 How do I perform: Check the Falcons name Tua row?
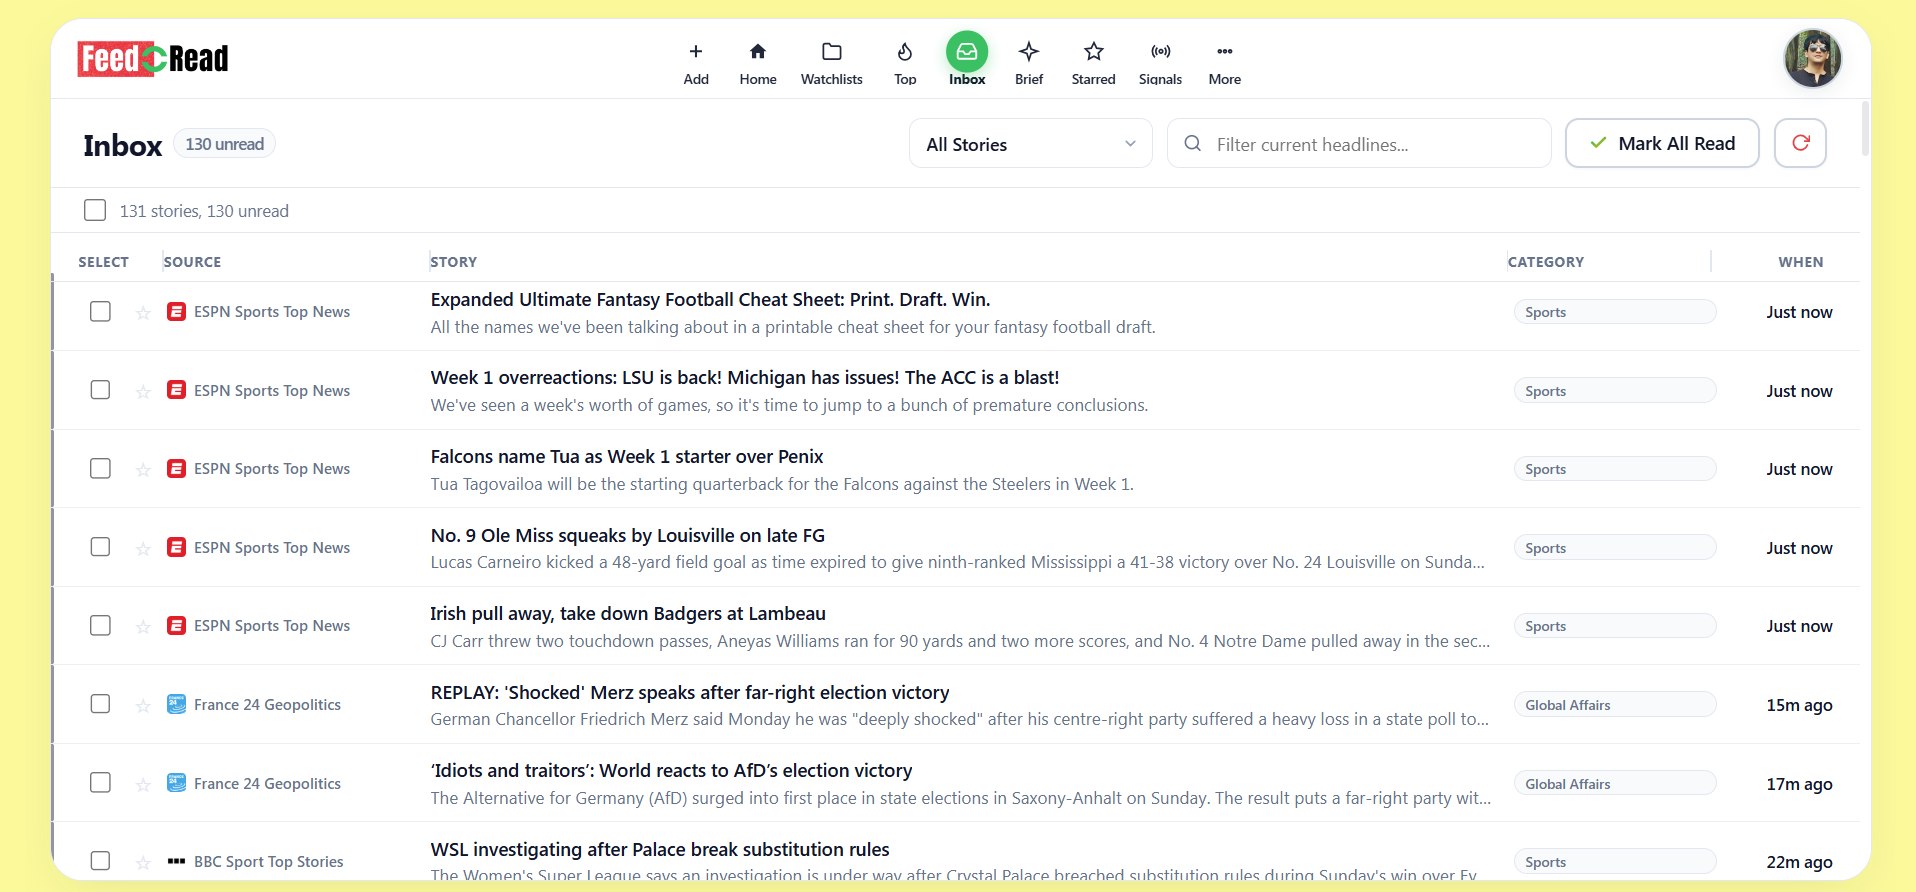100,468
